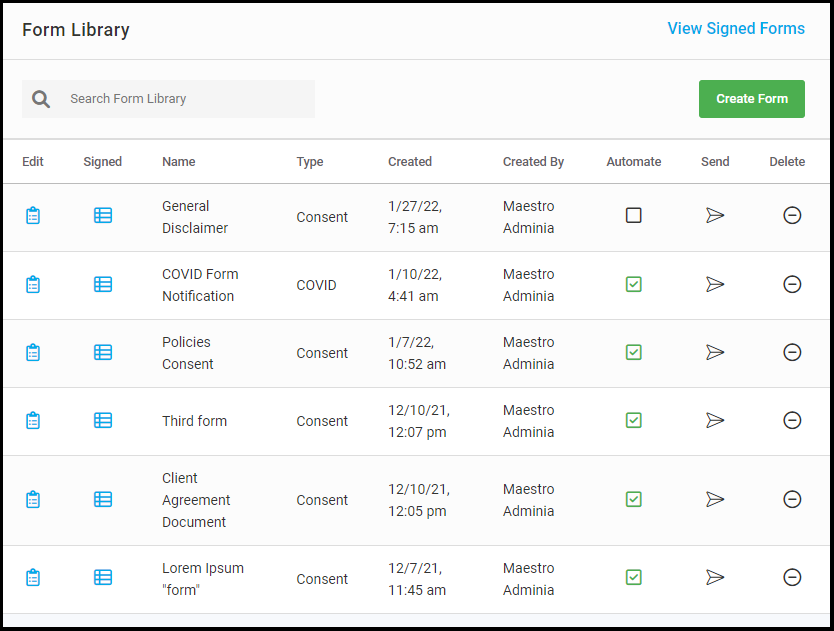The image size is (834, 631).
Task: Focus the Search Form Library field
Action: click(x=168, y=99)
